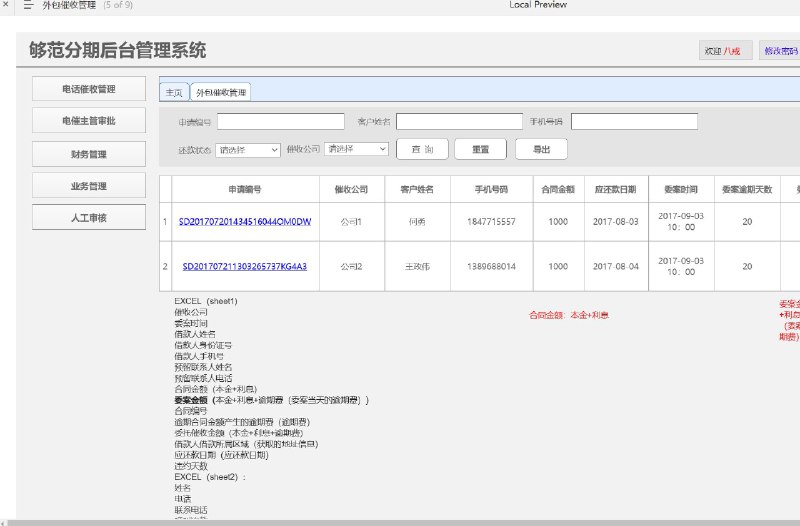This screenshot has width=800, height=526.
Task: Click the 合同金额 column header
Action: [x=558, y=189]
